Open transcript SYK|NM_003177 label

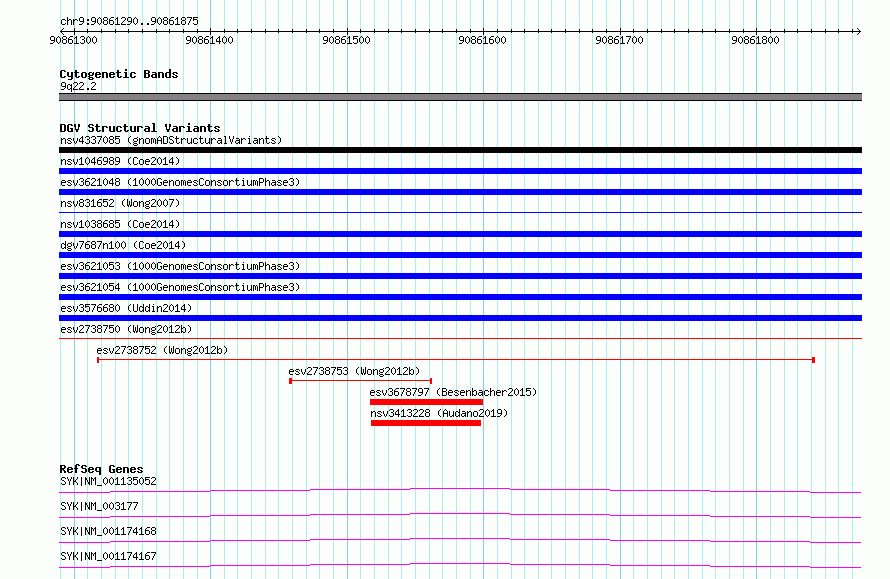pos(99,506)
